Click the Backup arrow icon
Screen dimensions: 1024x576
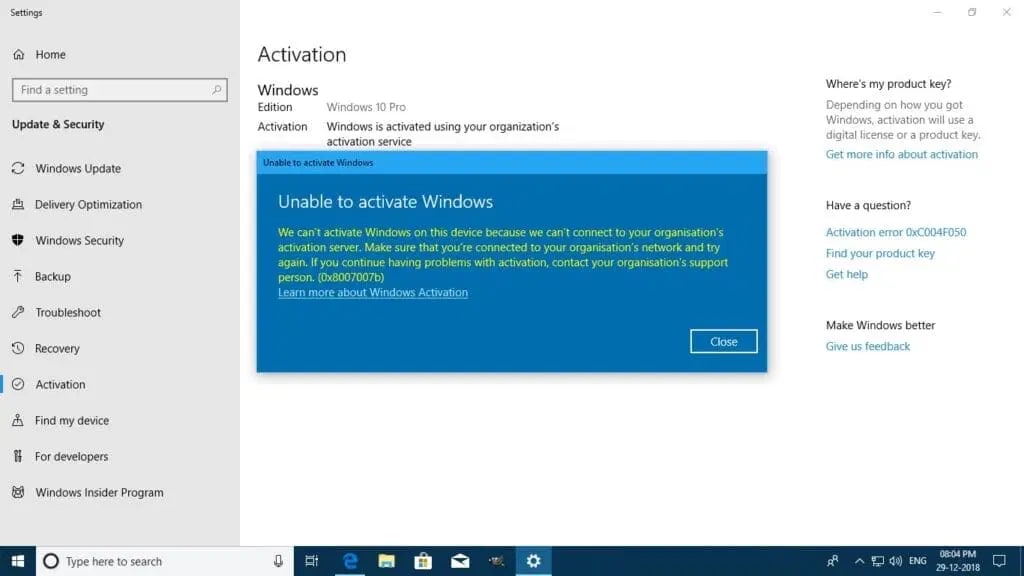[18, 276]
